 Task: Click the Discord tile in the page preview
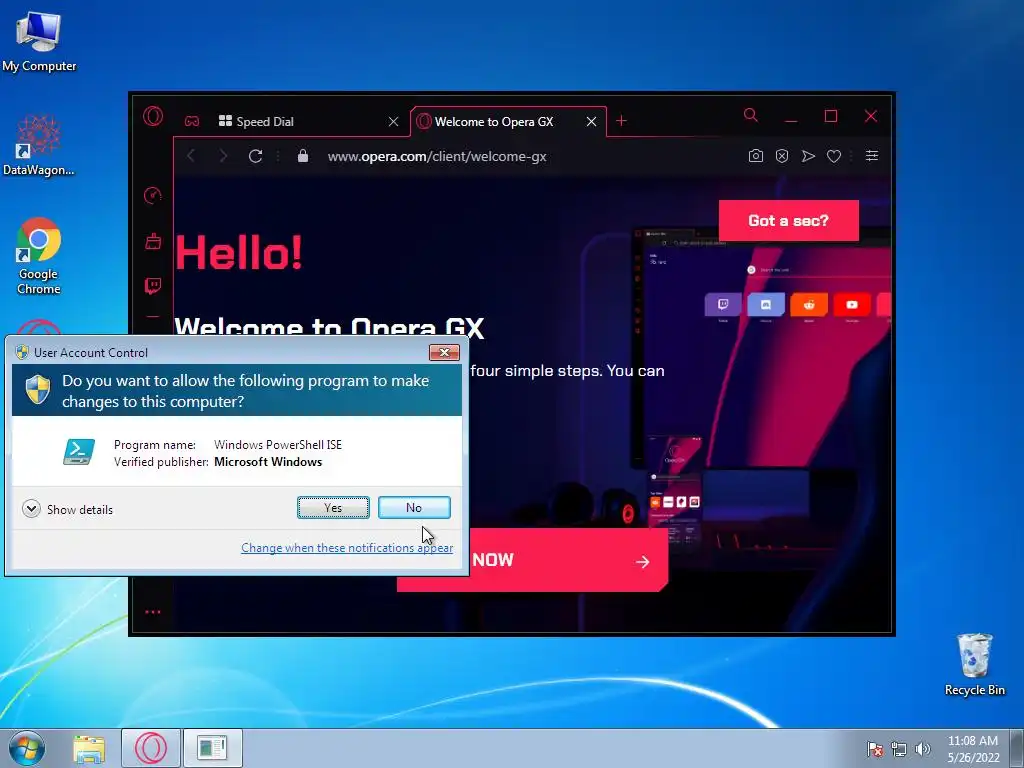765,304
